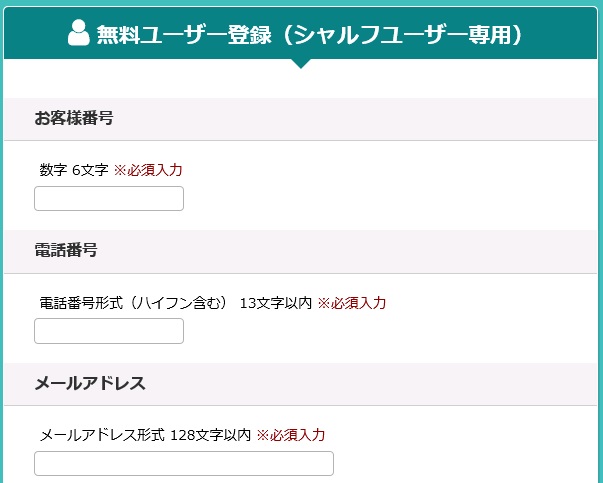The height and width of the screenshot is (483, 603).
Task: Click the メールアドレス形式 128文字以内 hint label
Action: coord(145,435)
